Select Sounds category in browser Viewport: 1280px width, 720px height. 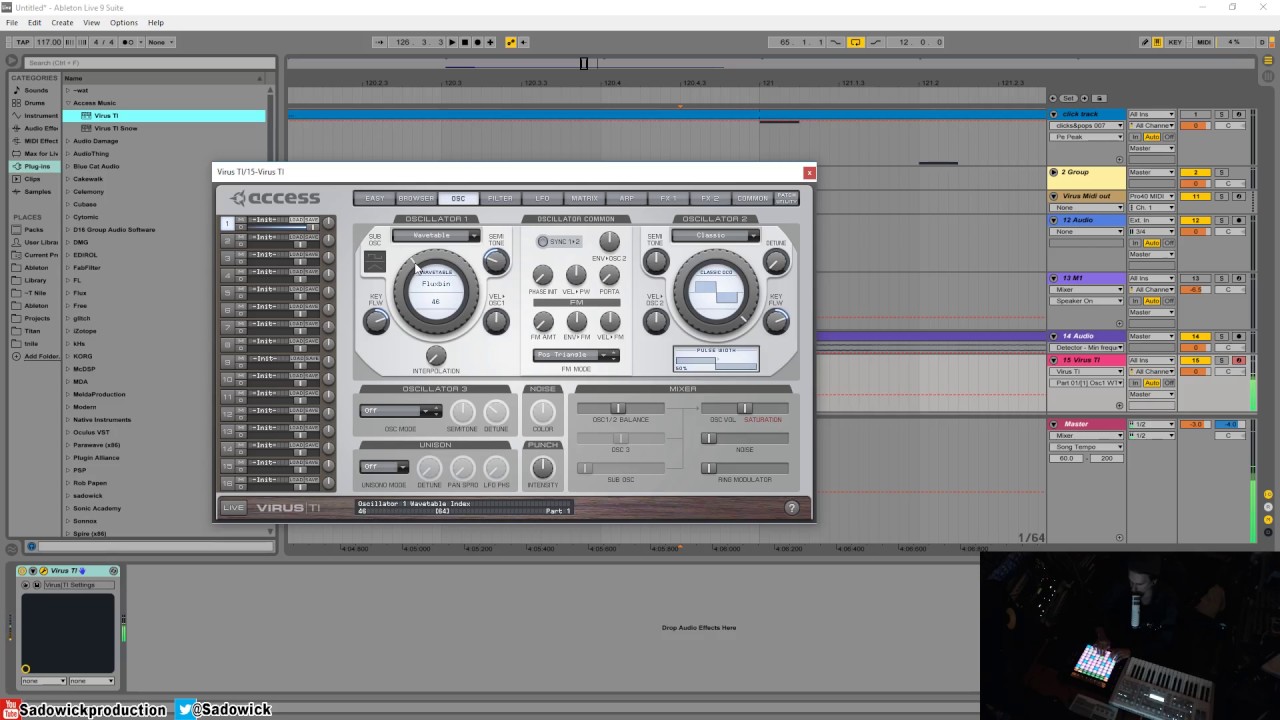(x=36, y=90)
